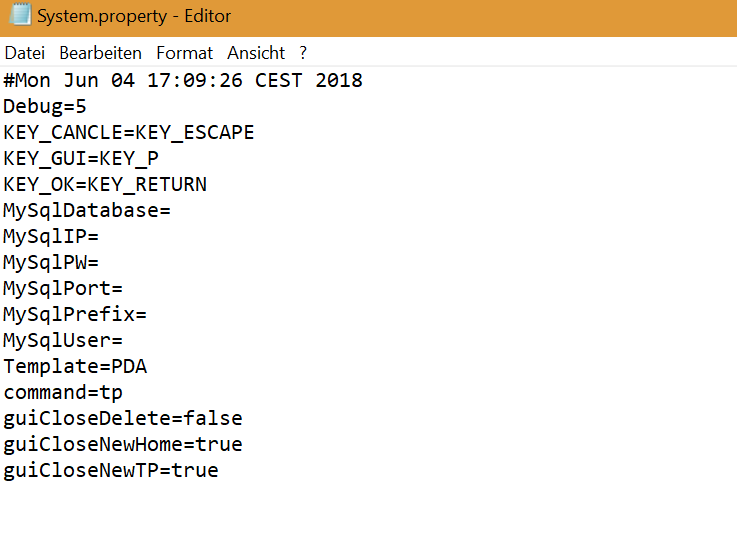Open the Datei menu
Image resolution: width=737 pixels, height=545 pixels.
point(25,53)
